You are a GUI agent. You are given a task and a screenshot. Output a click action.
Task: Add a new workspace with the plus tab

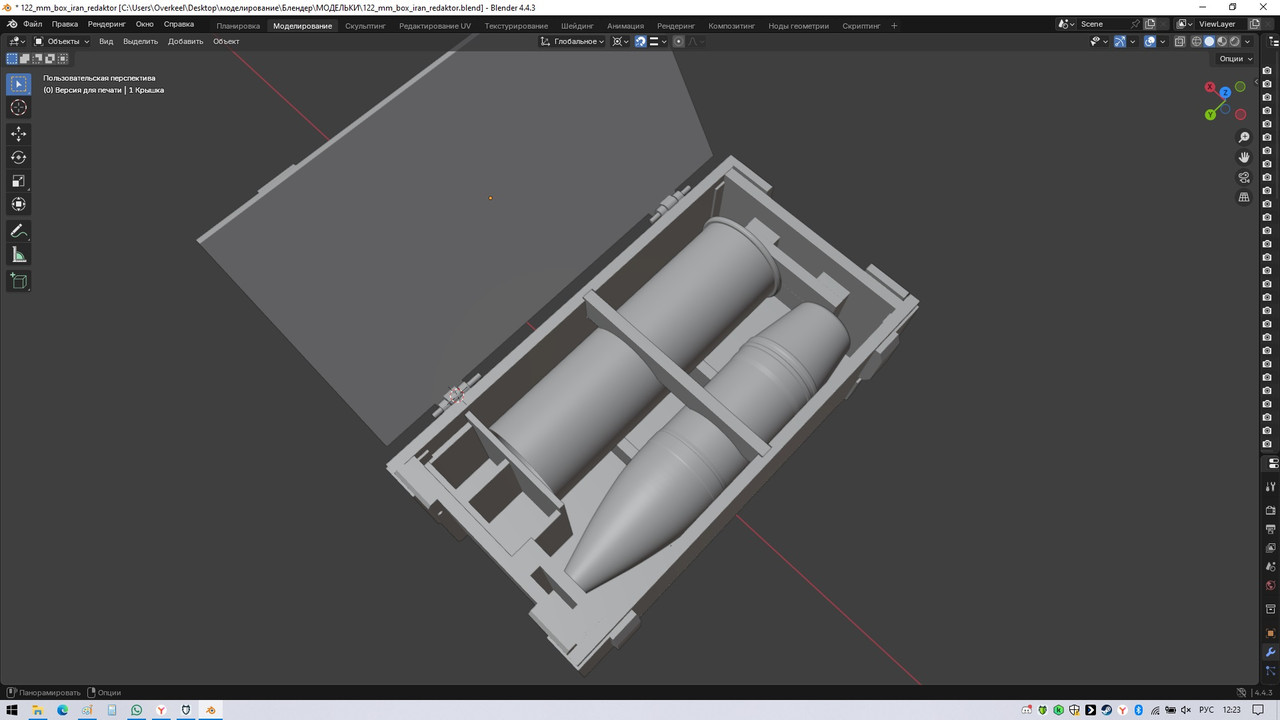coord(894,25)
